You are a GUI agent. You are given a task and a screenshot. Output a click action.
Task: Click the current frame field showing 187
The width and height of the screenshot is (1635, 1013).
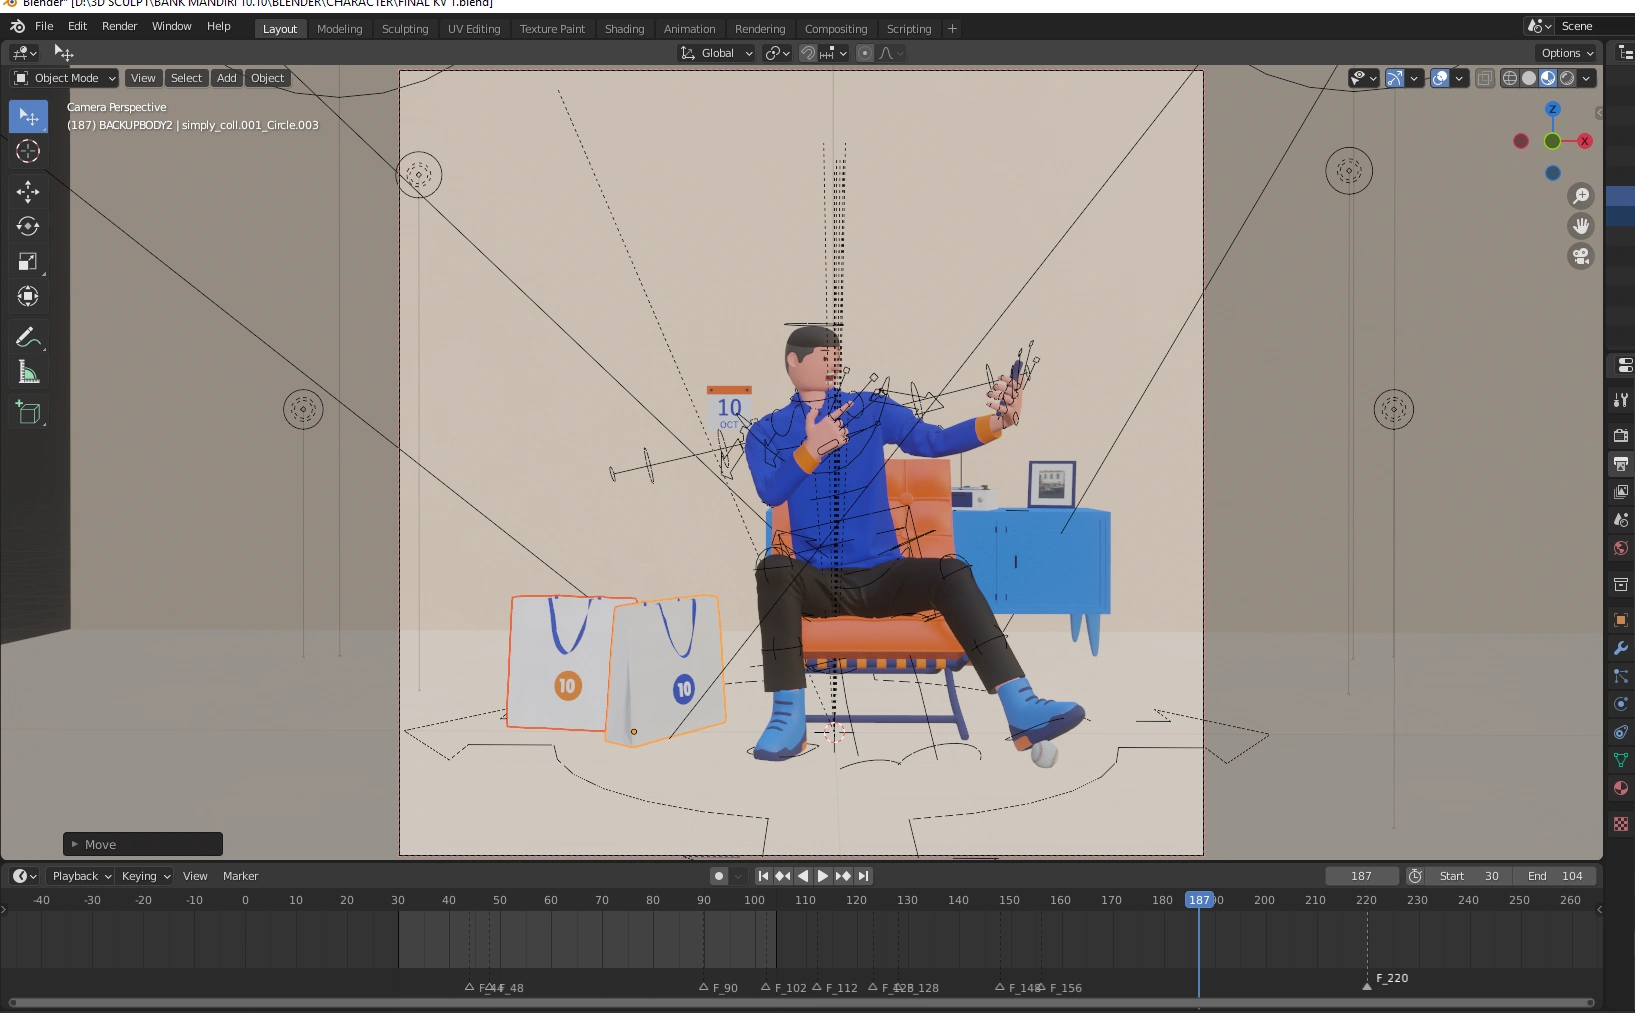point(1361,876)
